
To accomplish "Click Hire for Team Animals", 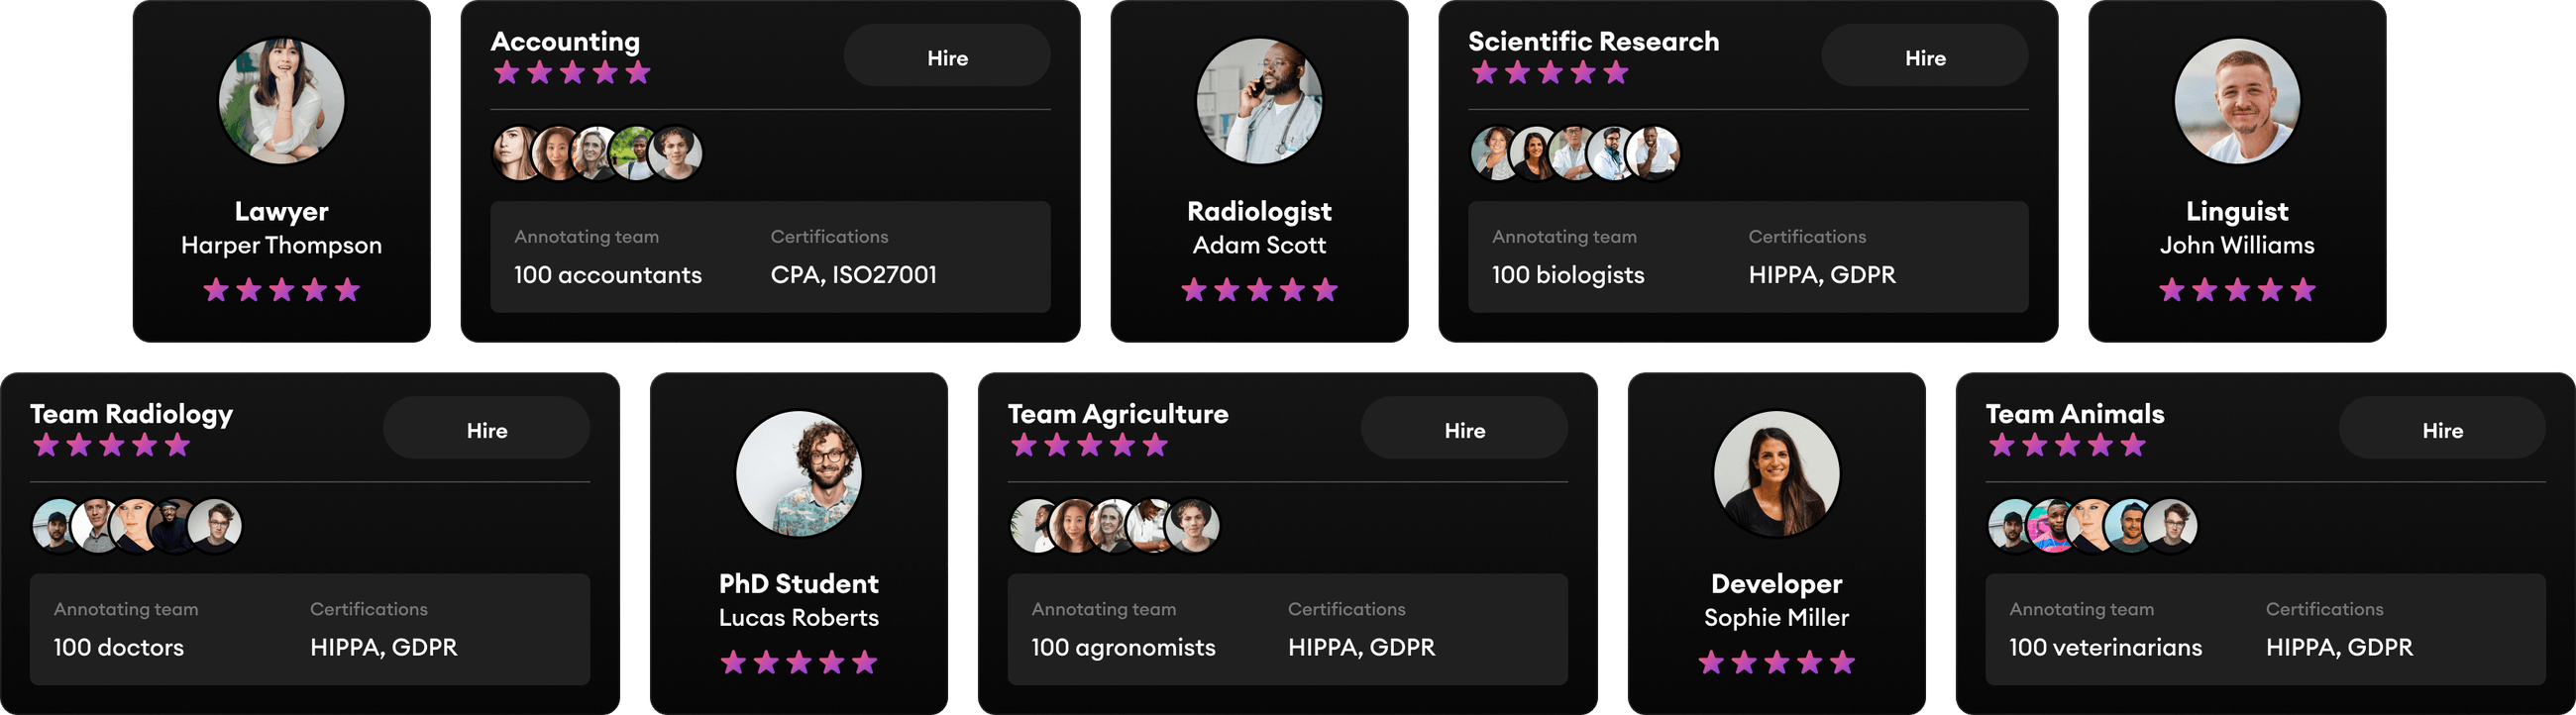I will coord(2443,429).
